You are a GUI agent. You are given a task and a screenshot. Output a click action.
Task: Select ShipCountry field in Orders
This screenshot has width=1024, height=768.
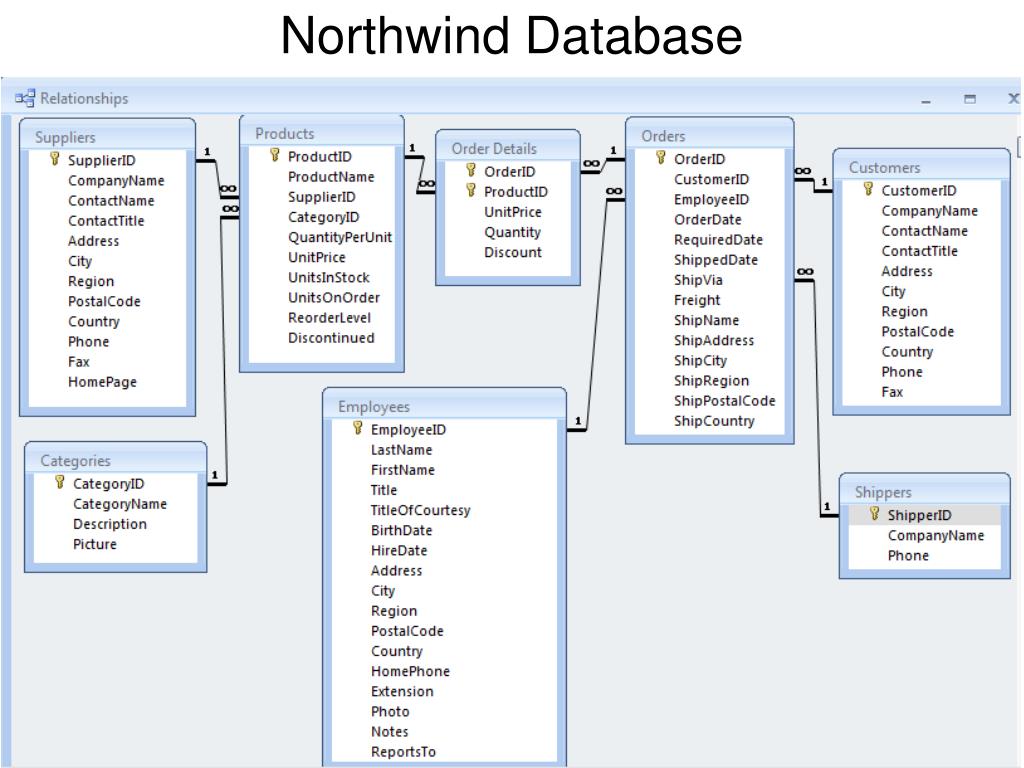pyautogui.click(x=714, y=421)
